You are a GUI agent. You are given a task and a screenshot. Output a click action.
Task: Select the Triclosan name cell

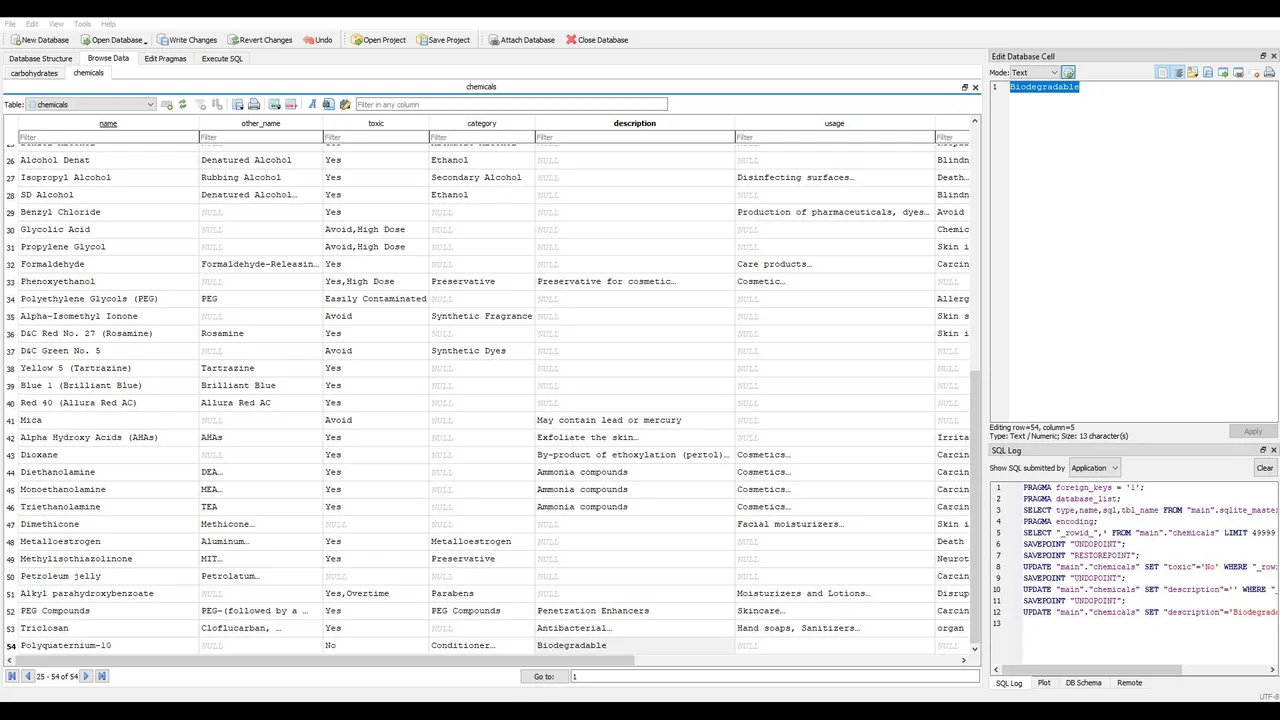[x=108, y=628]
